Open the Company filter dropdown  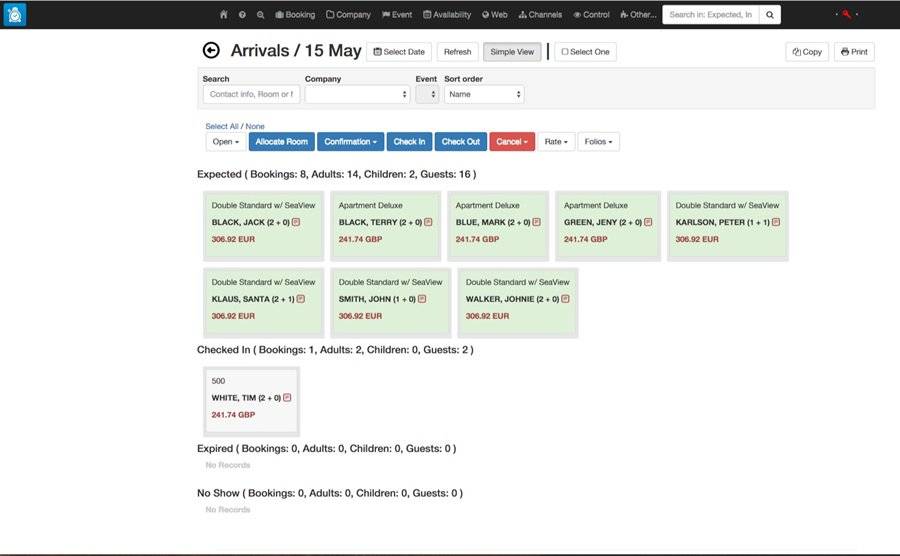[357, 94]
